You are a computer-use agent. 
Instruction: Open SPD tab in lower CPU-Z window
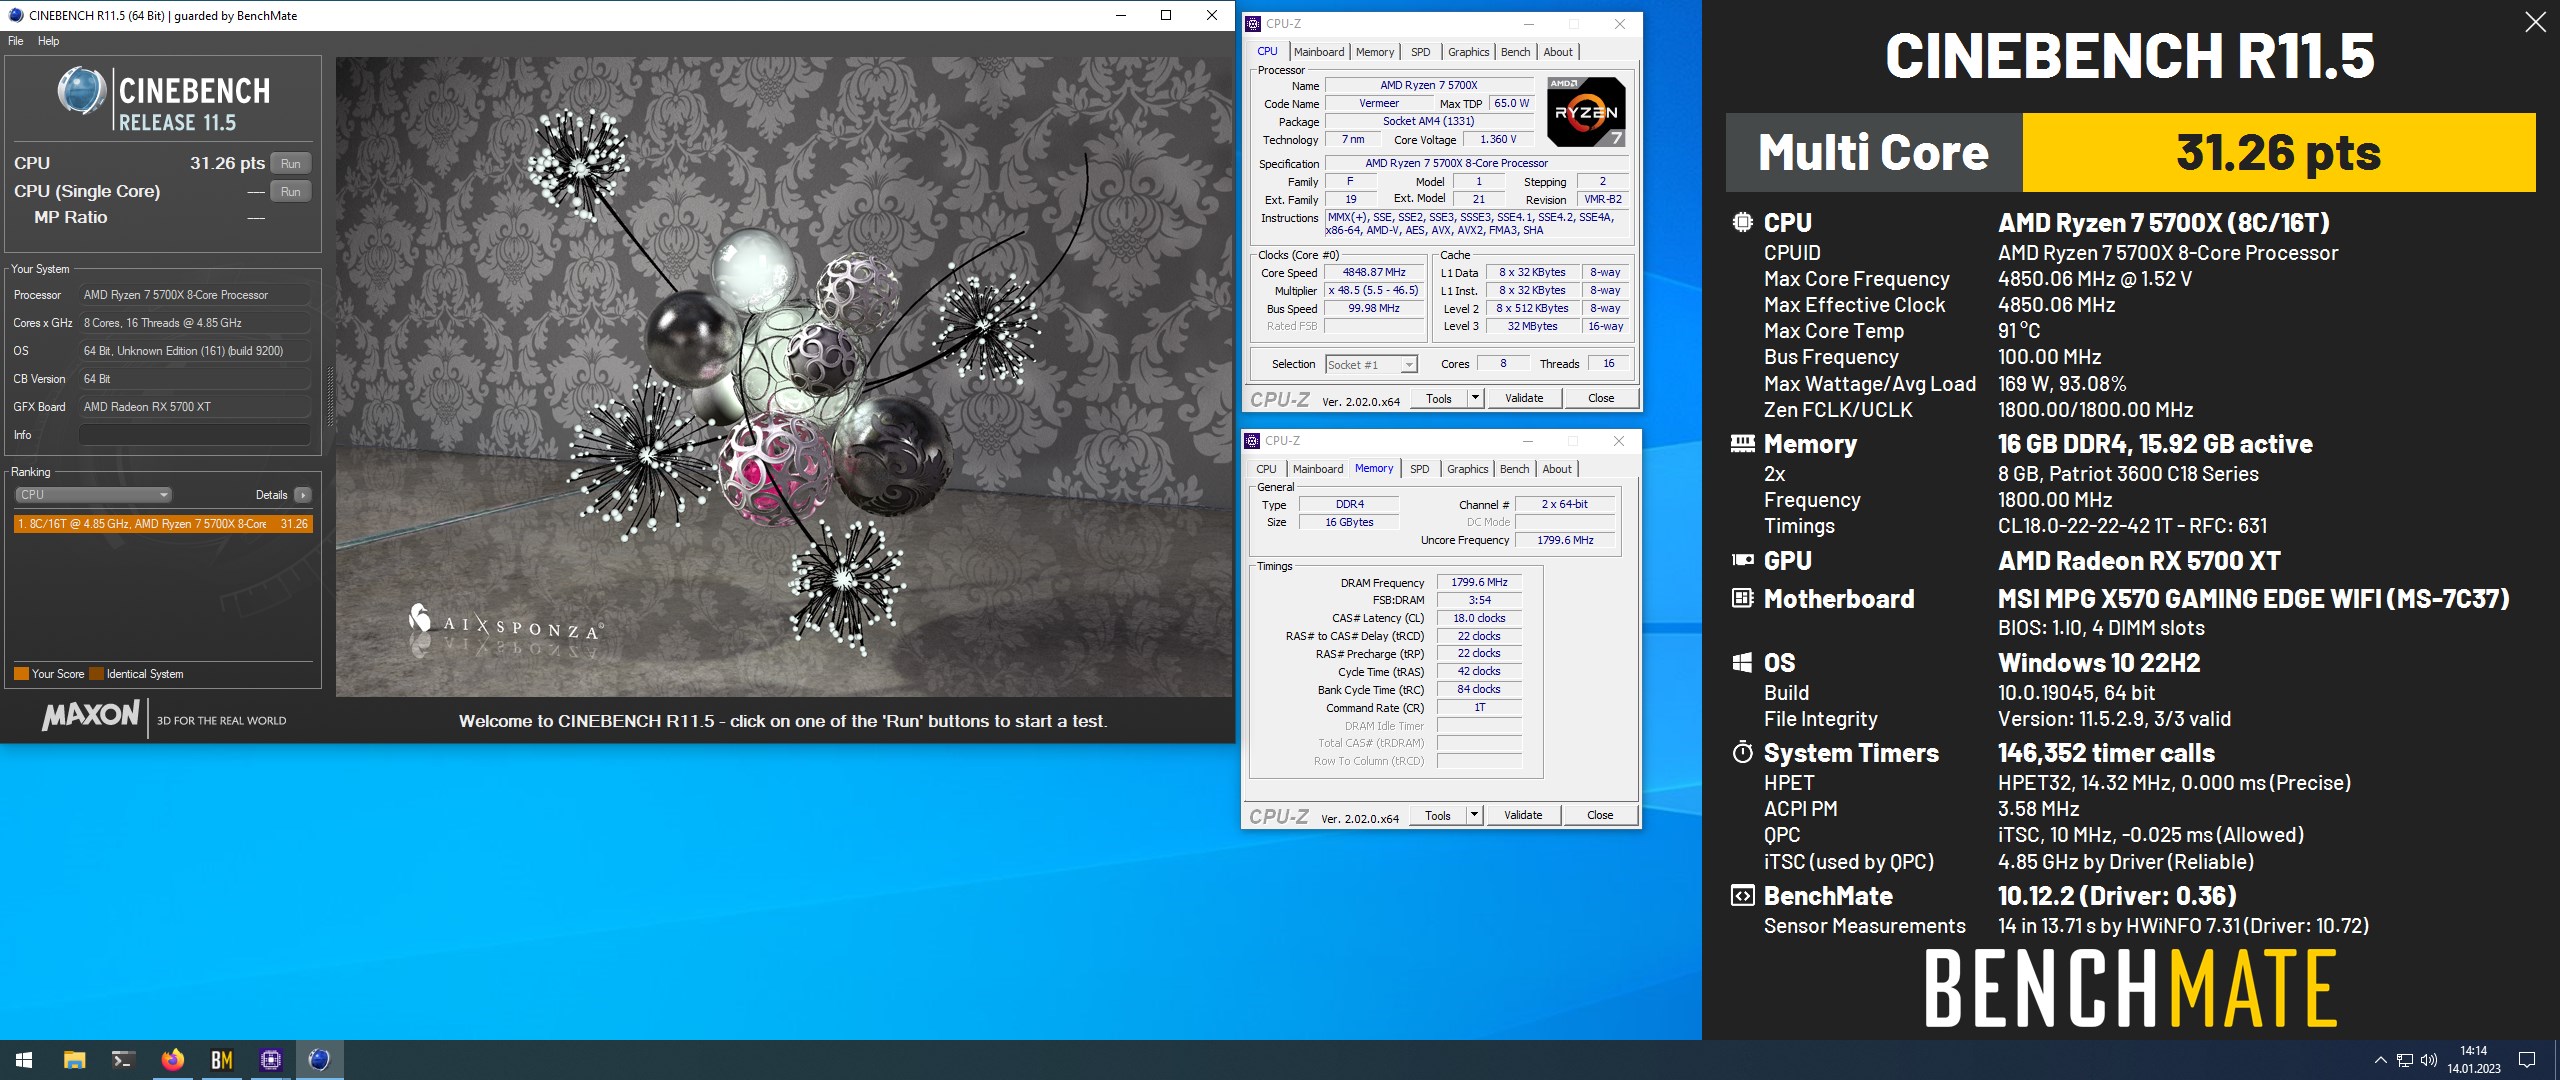tap(1419, 469)
